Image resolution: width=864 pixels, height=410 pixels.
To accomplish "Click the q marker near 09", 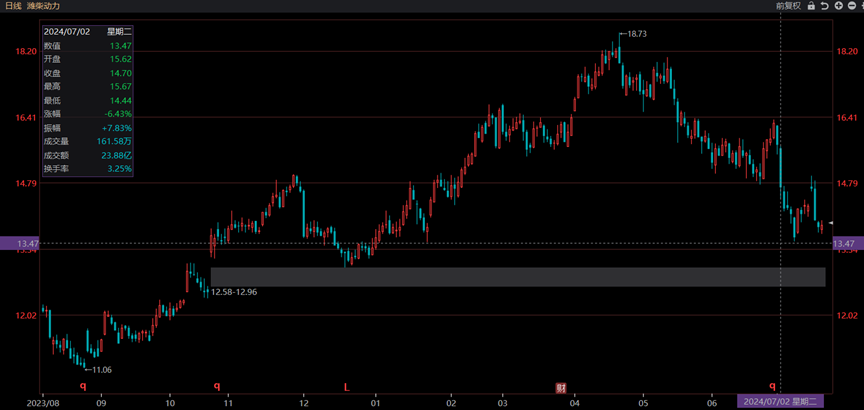I will tap(83, 386).
